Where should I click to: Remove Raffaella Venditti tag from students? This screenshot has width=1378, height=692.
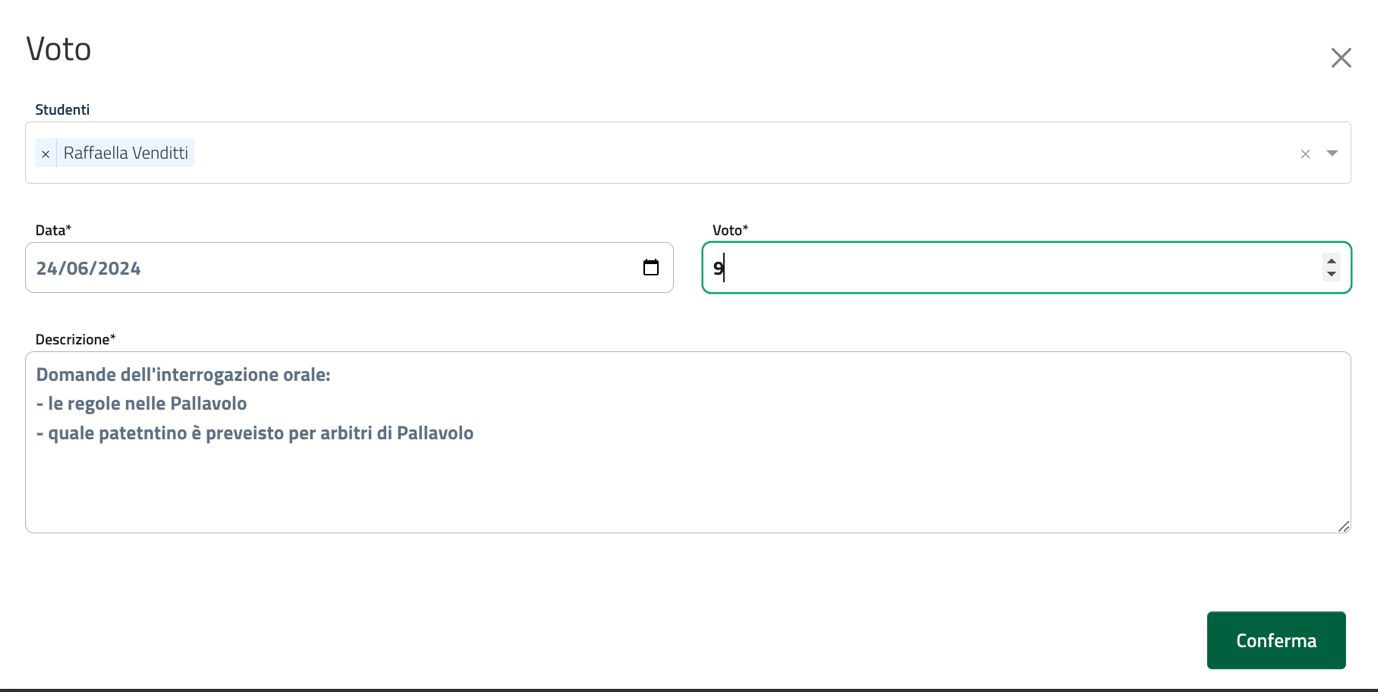point(45,154)
